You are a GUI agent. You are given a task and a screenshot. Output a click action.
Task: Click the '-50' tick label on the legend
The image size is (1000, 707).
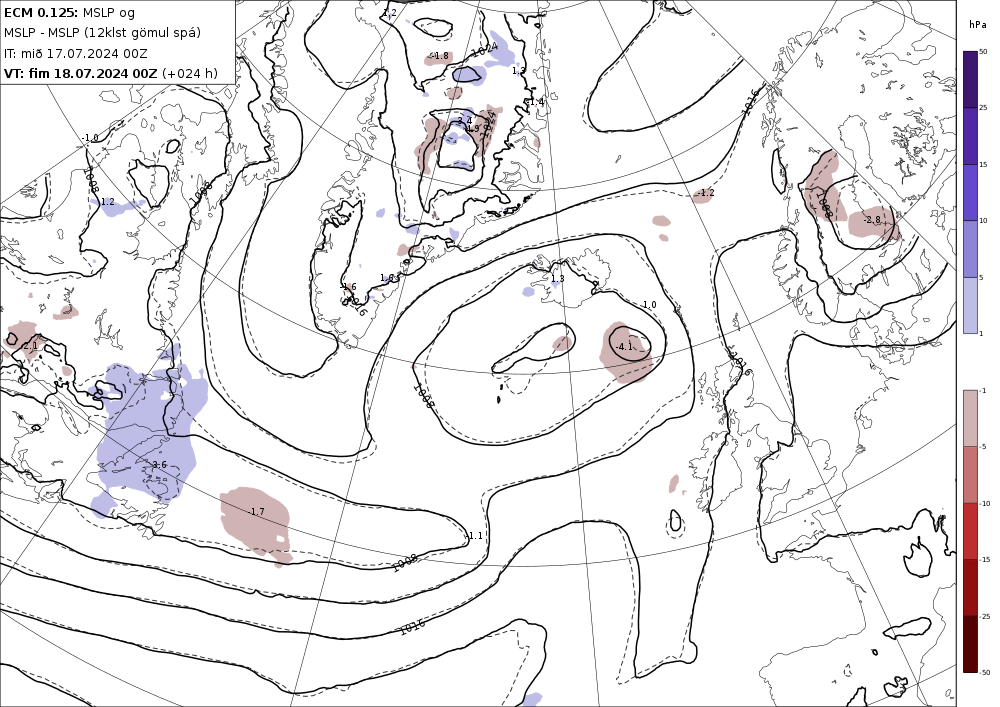click(x=985, y=672)
